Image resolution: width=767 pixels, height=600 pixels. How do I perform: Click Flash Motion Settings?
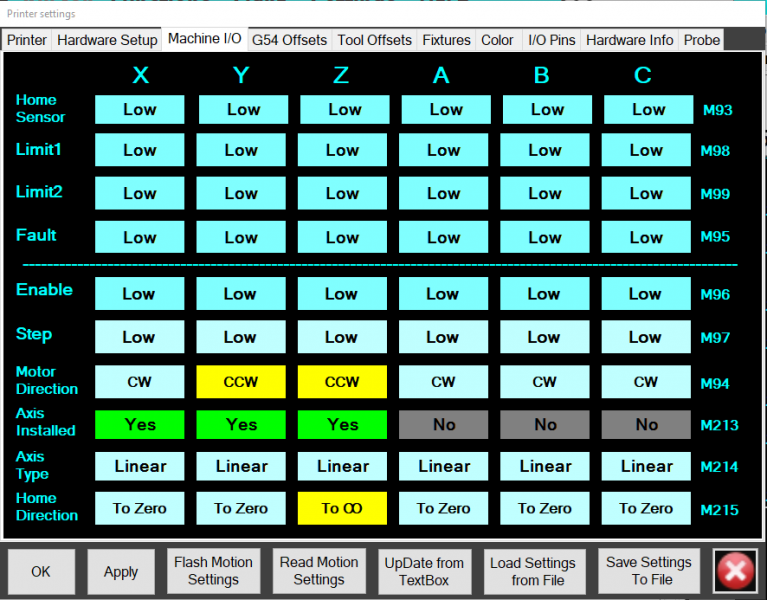click(x=213, y=571)
